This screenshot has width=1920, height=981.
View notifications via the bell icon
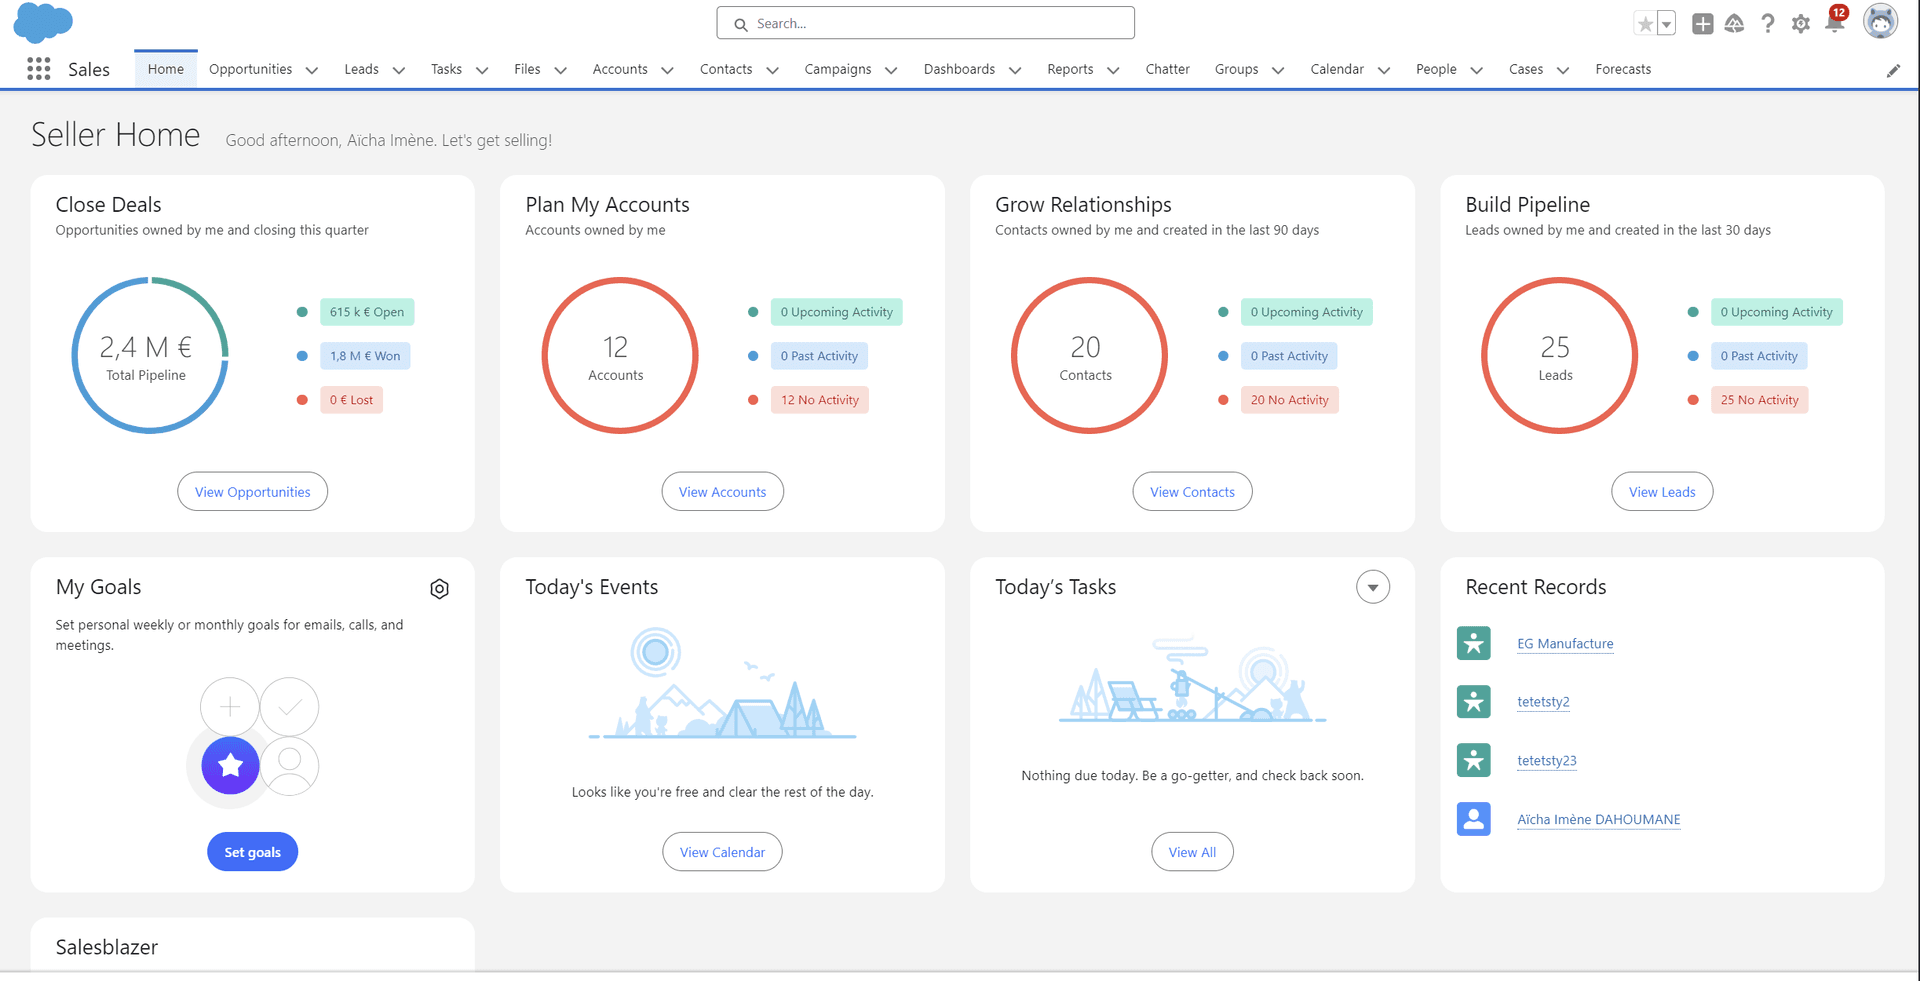pos(1834,23)
